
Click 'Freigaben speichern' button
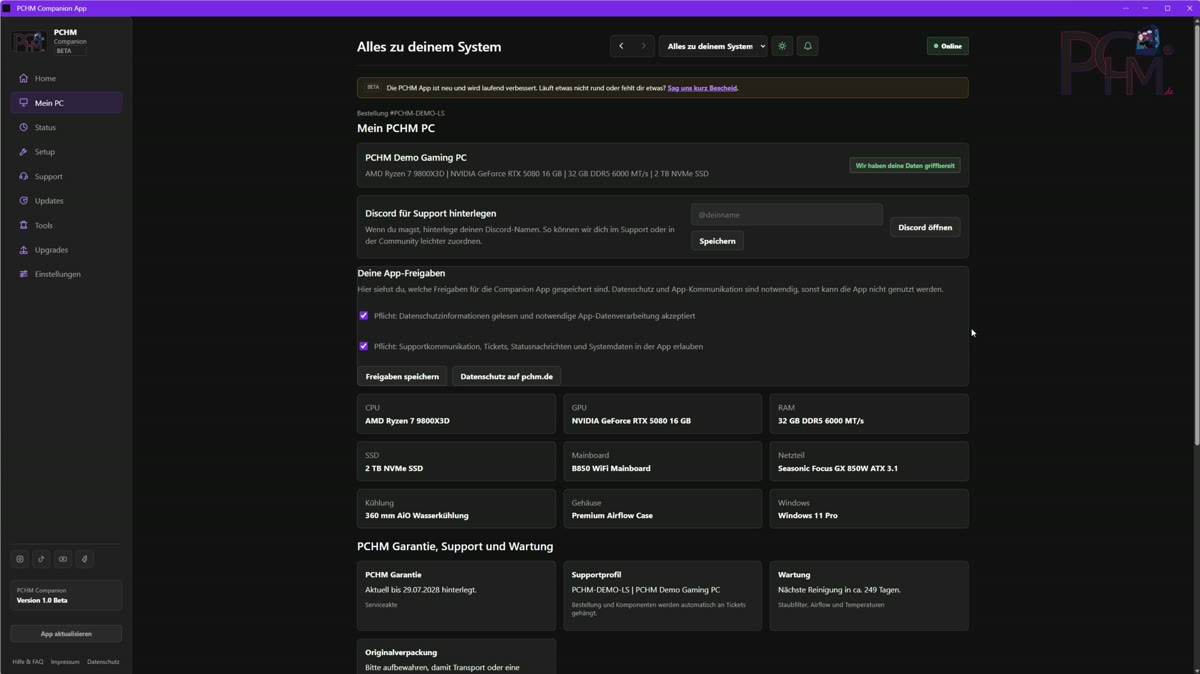coord(402,377)
